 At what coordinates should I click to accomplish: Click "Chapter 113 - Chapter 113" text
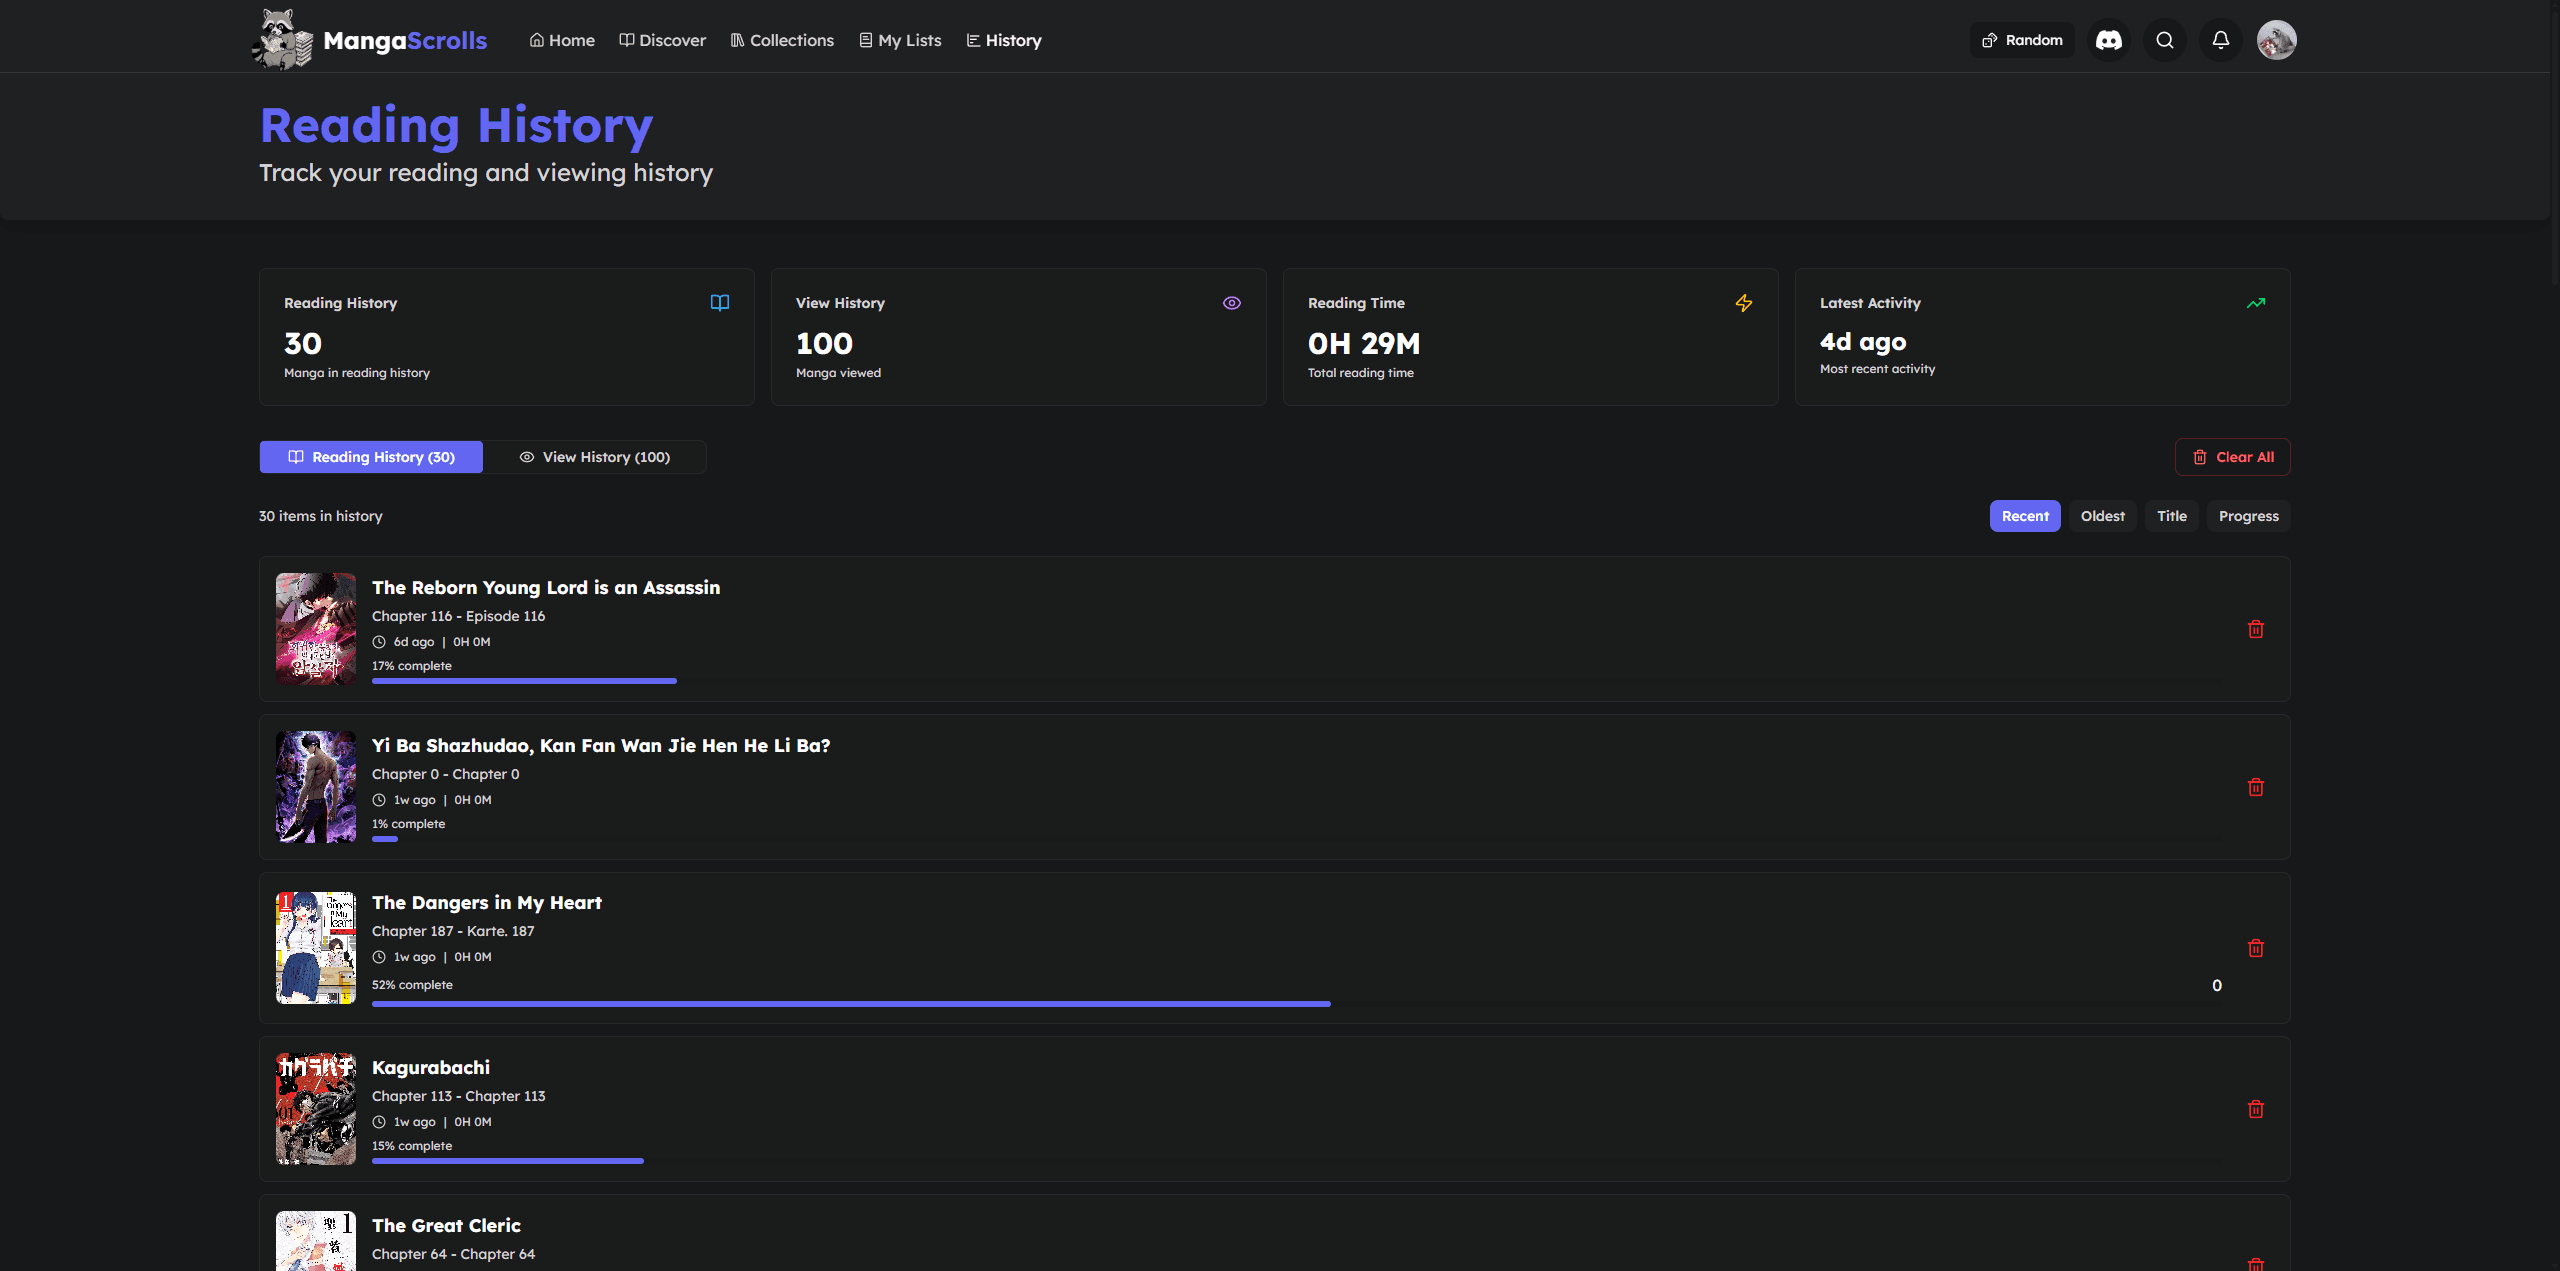(459, 1096)
